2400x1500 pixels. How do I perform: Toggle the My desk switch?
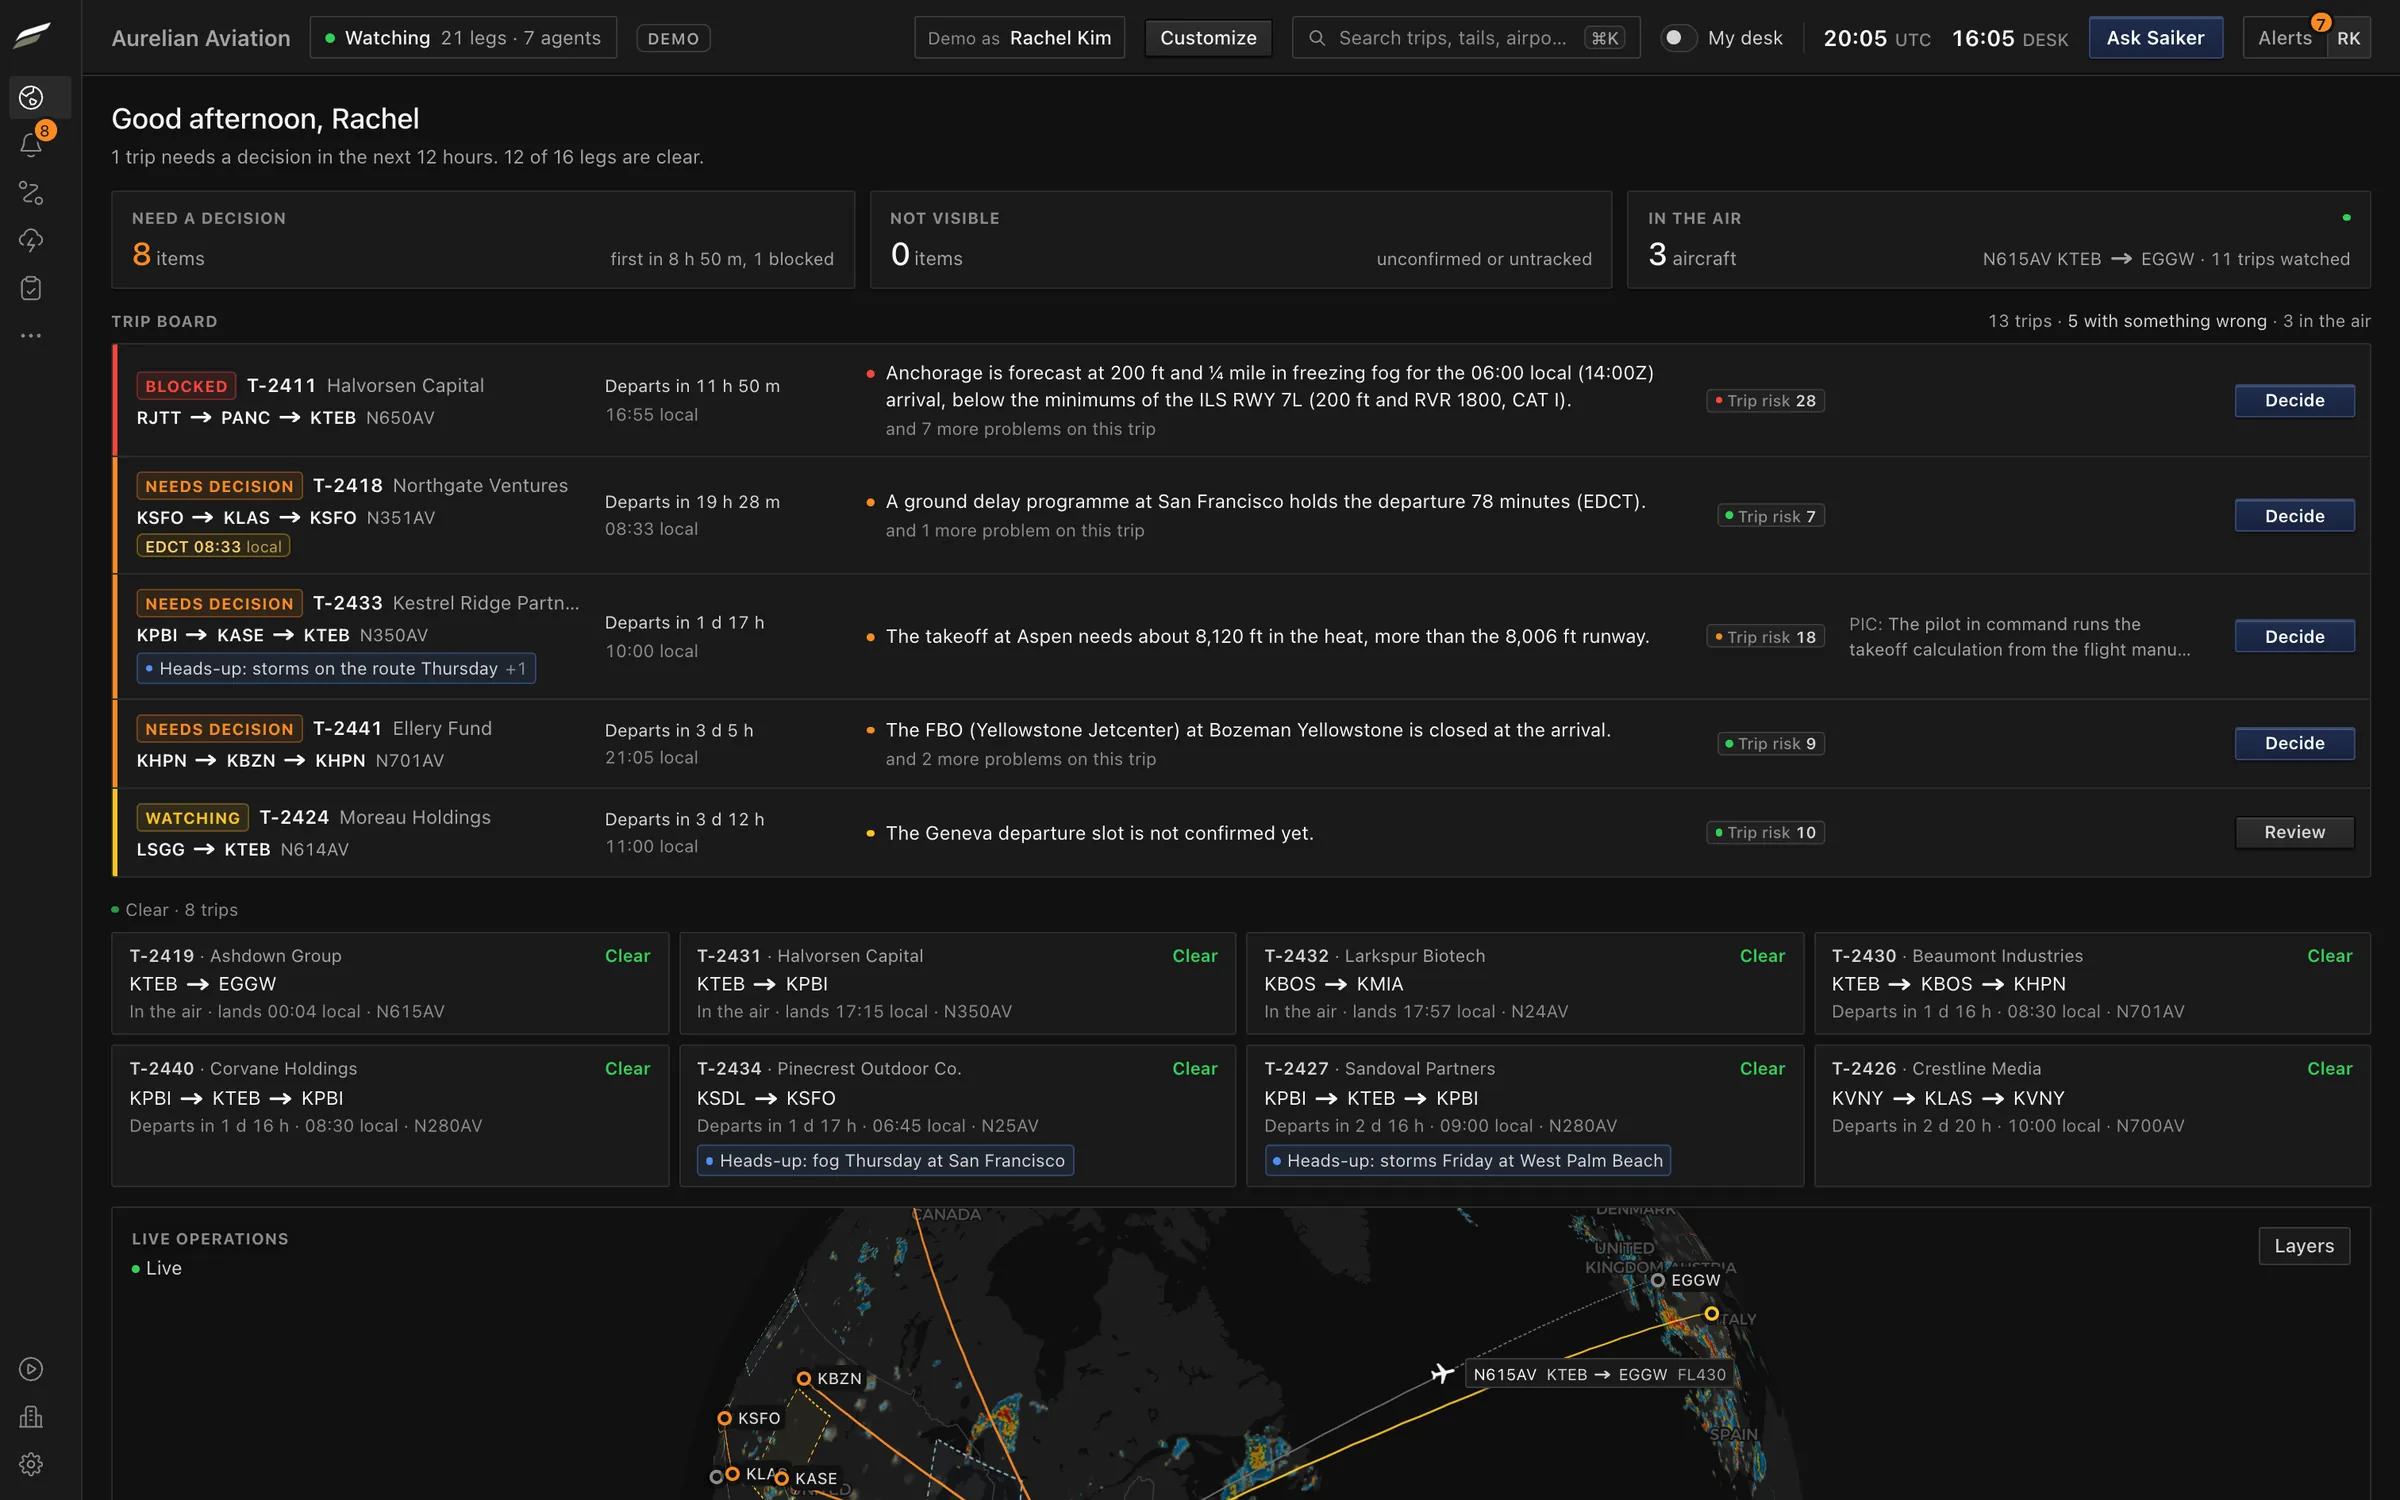(1678, 38)
